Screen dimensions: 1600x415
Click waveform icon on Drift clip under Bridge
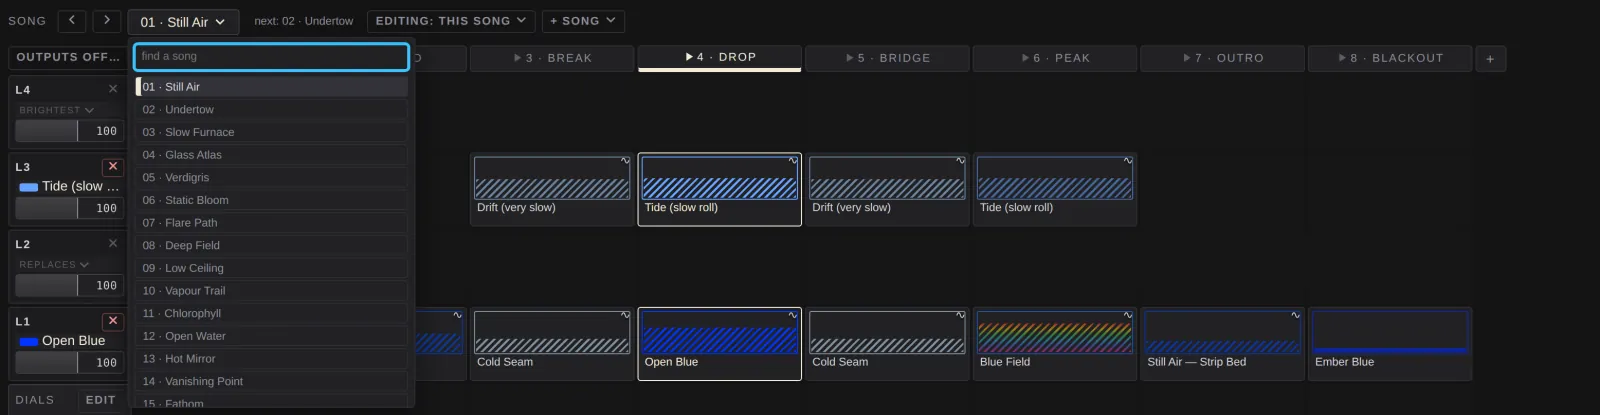[960, 161]
